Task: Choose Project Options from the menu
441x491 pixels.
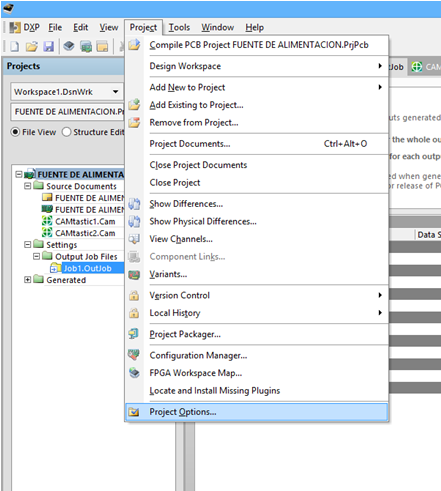Action: [x=257, y=412]
